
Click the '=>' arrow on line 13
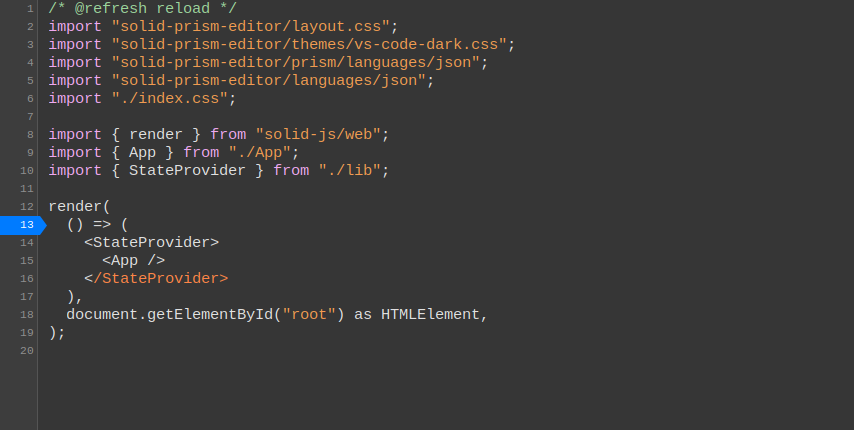click(102, 224)
